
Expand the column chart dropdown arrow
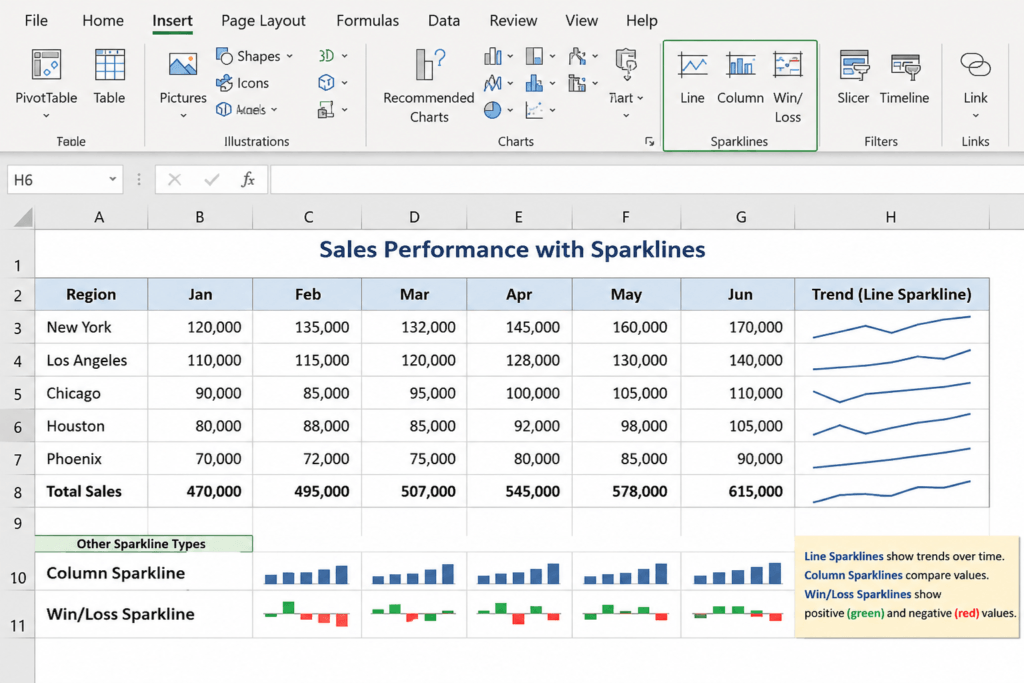pyautogui.click(x=510, y=56)
